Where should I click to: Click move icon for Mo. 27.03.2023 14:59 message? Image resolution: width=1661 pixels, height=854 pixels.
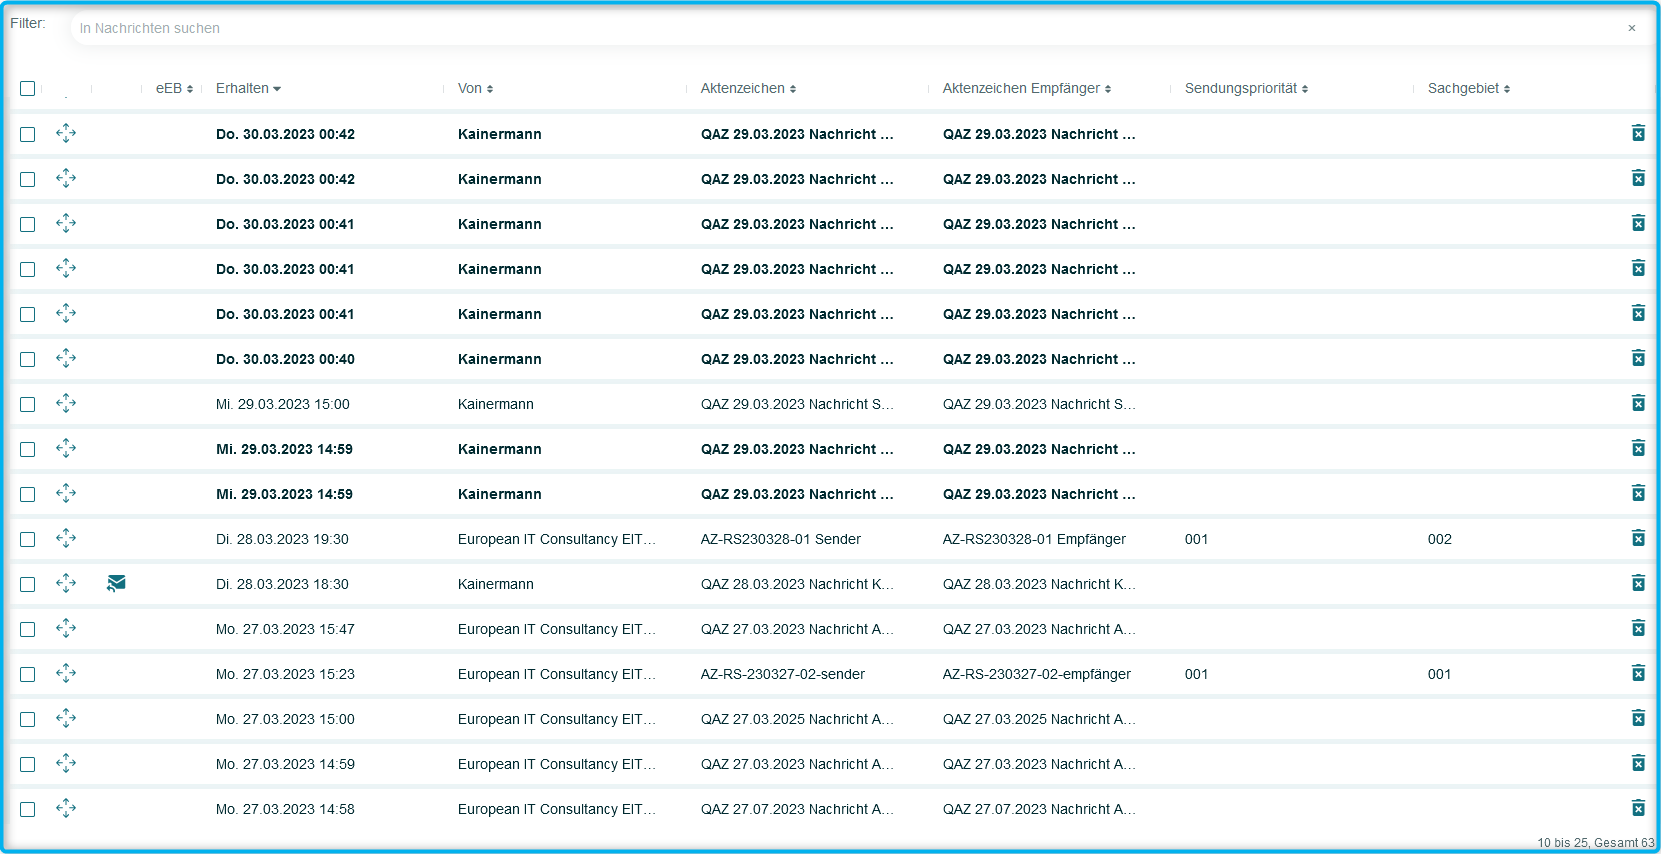(66, 763)
